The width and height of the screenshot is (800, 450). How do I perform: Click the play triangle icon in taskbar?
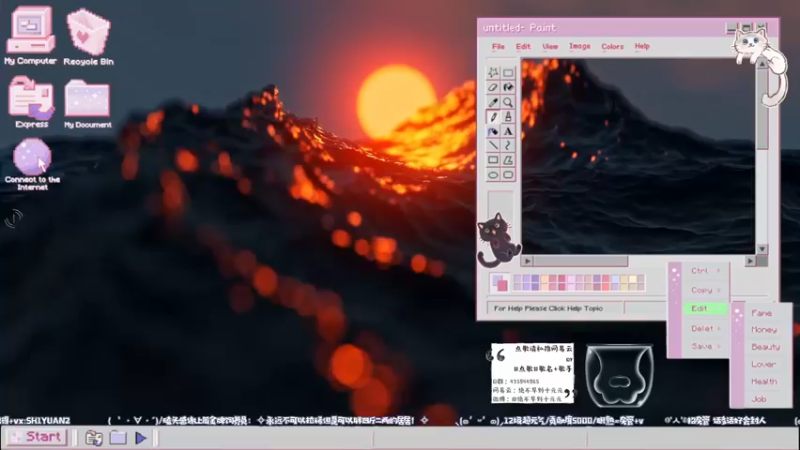coord(141,438)
